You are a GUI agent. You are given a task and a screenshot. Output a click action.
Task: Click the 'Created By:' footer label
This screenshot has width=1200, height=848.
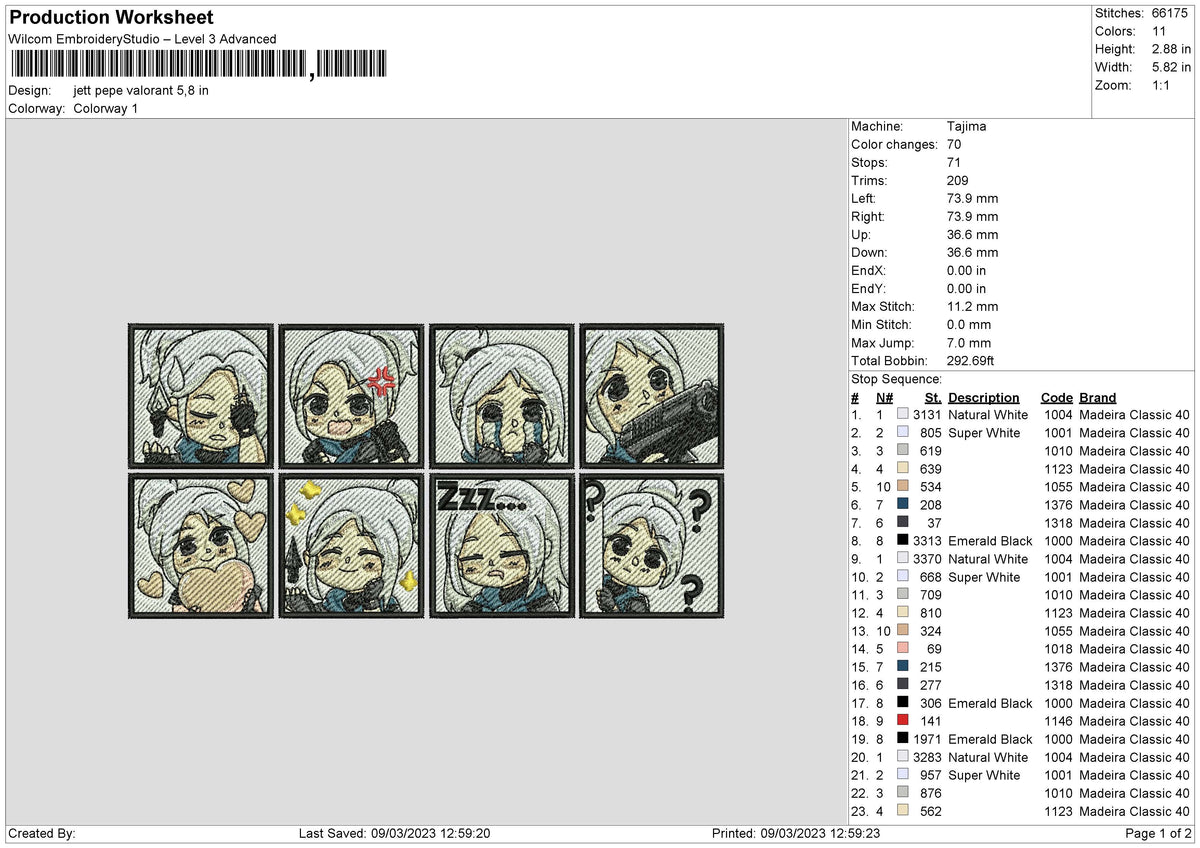[x=42, y=833]
